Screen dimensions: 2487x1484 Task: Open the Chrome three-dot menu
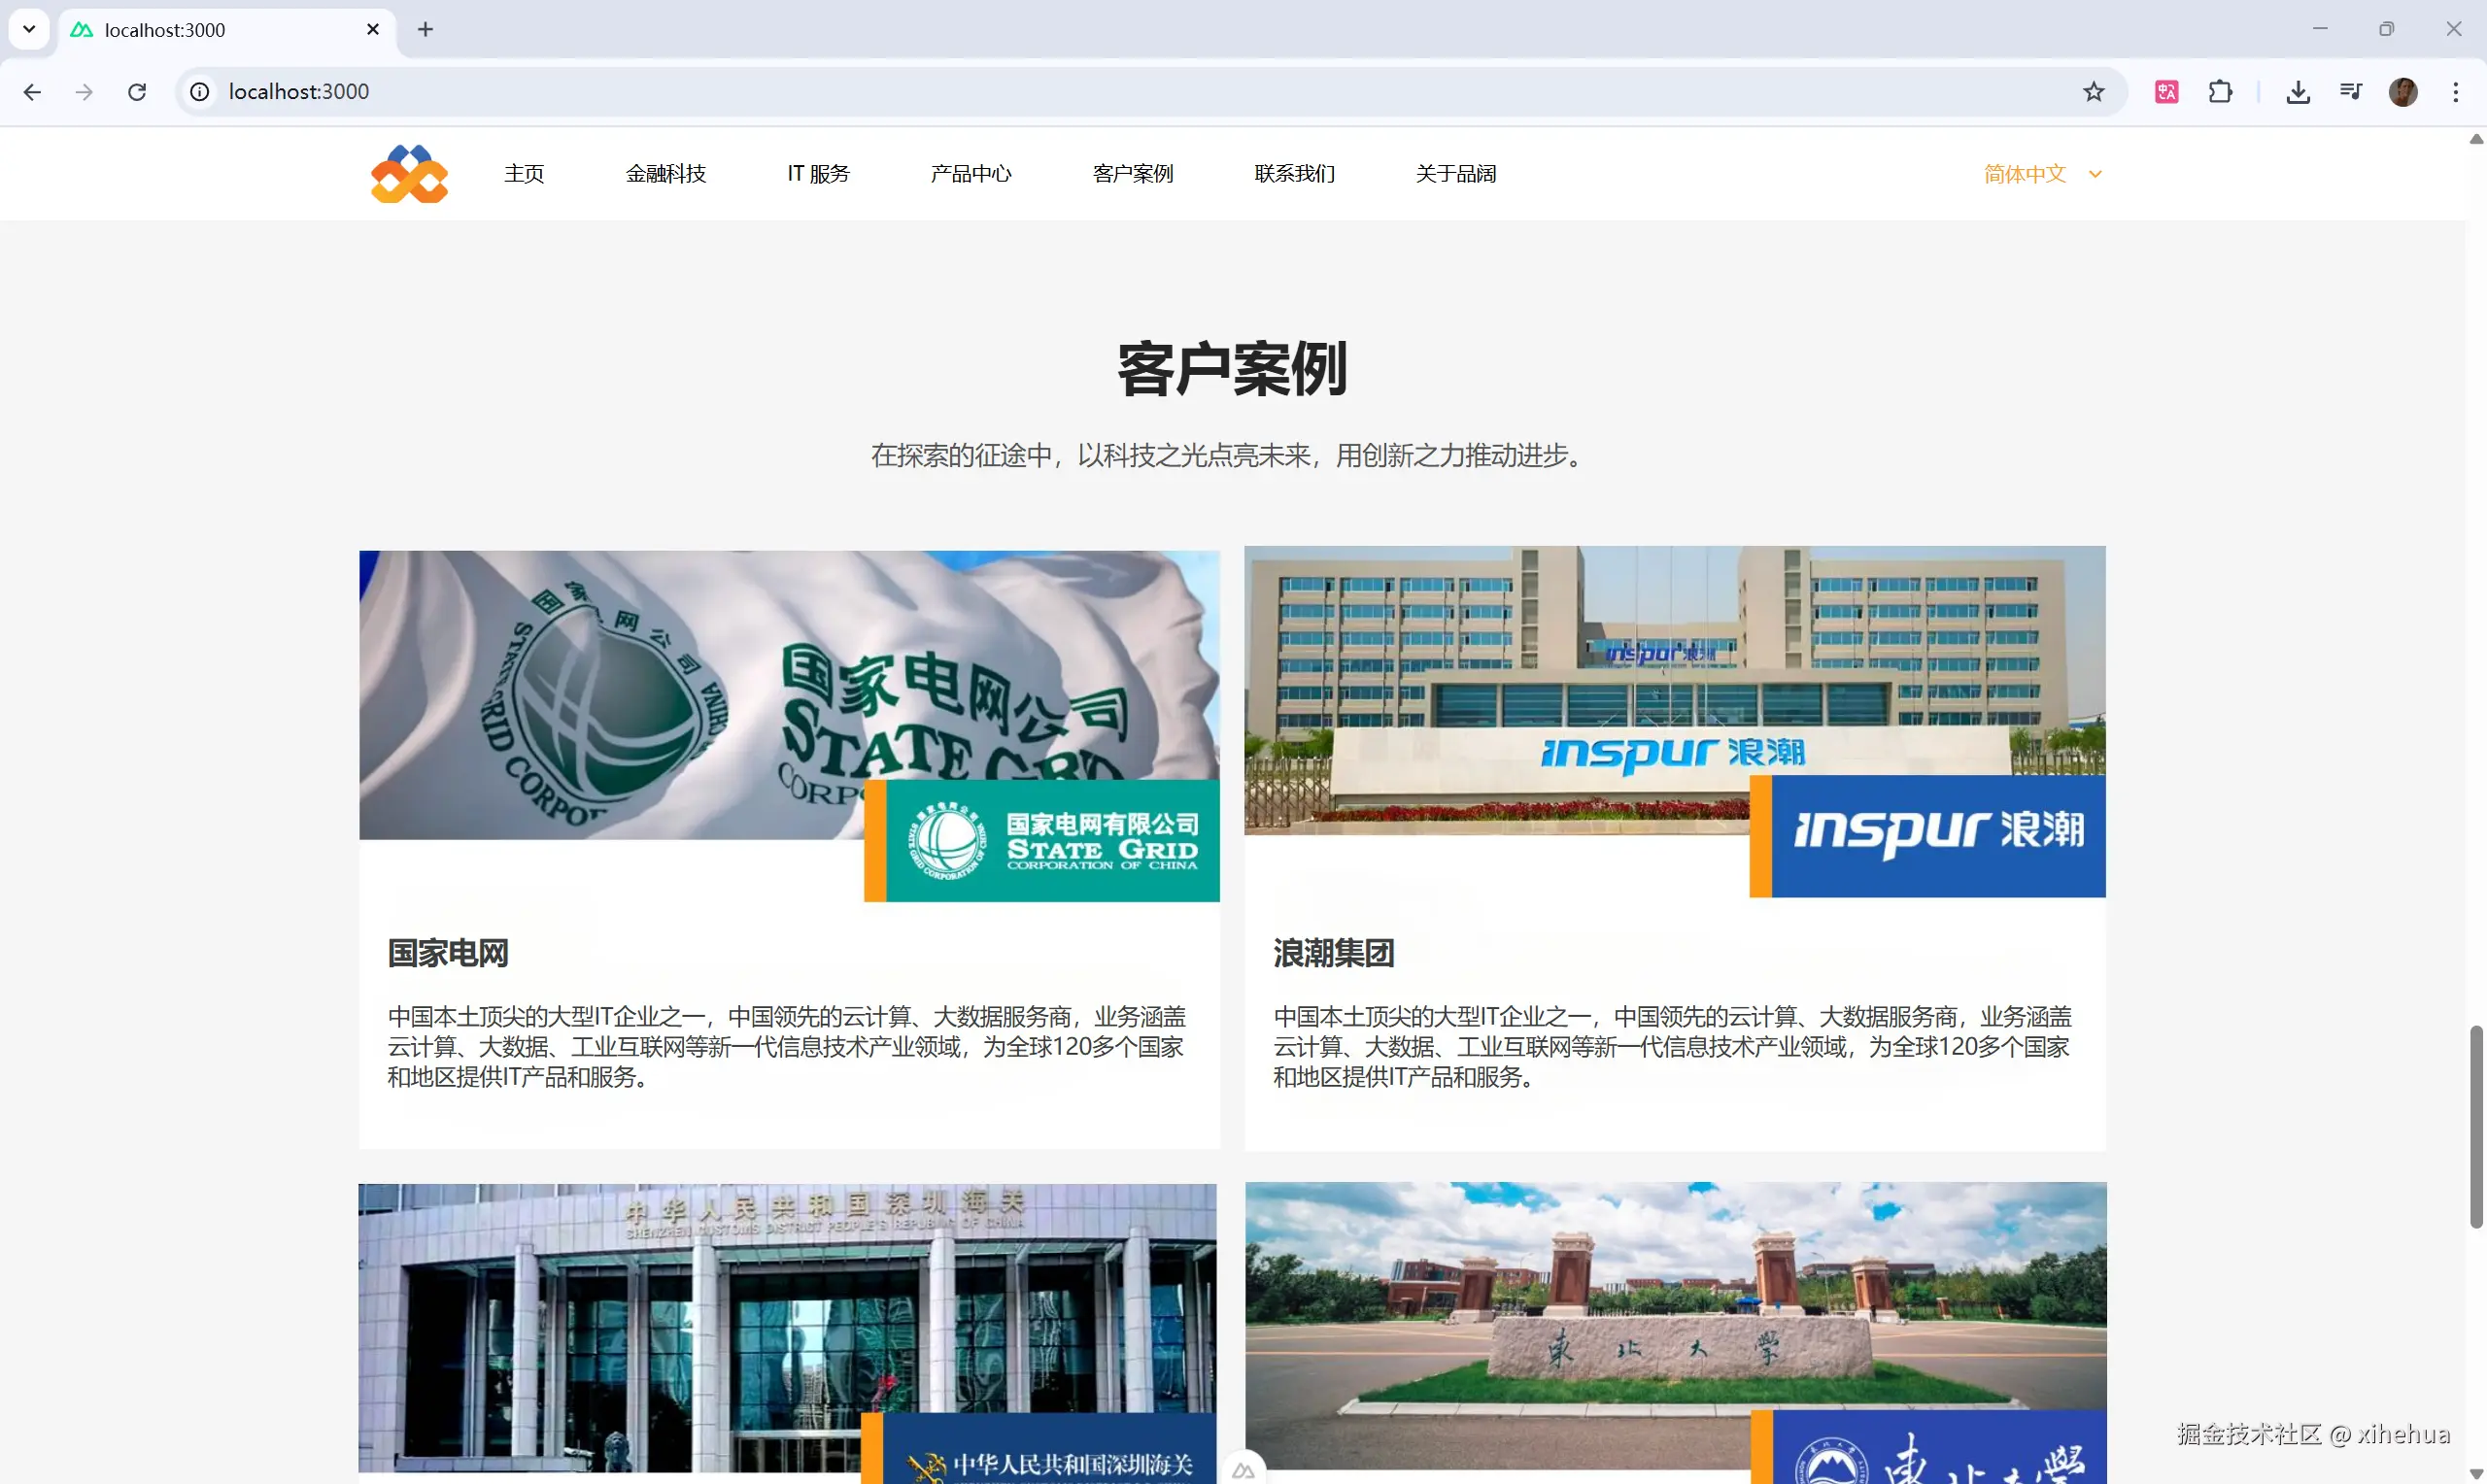click(2455, 92)
